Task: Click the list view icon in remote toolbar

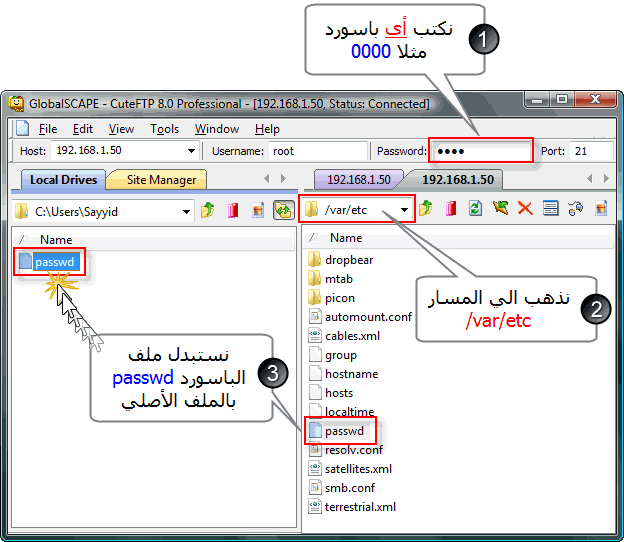Action: [551, 208]
